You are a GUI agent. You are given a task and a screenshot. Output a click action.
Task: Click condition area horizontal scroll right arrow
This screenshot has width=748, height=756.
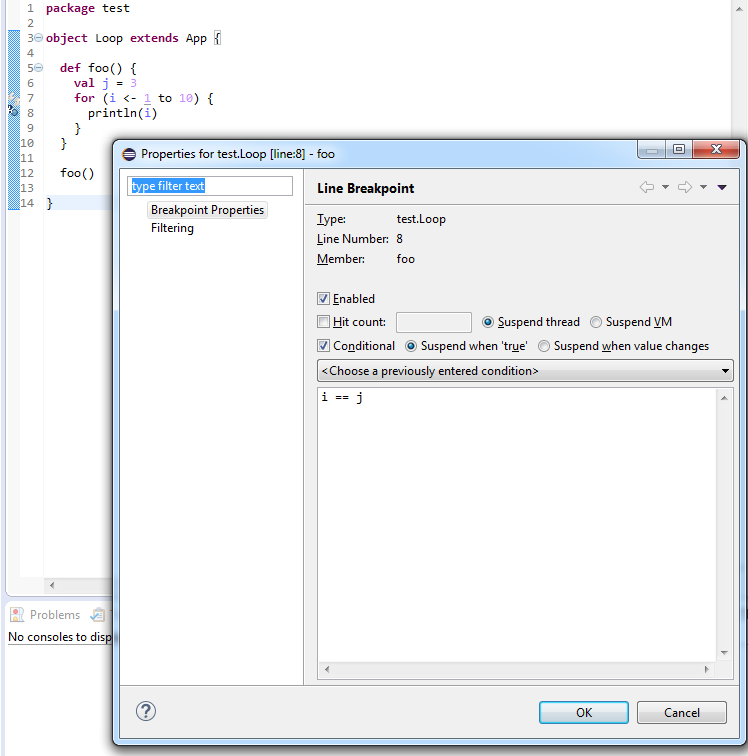pos(707,669)
